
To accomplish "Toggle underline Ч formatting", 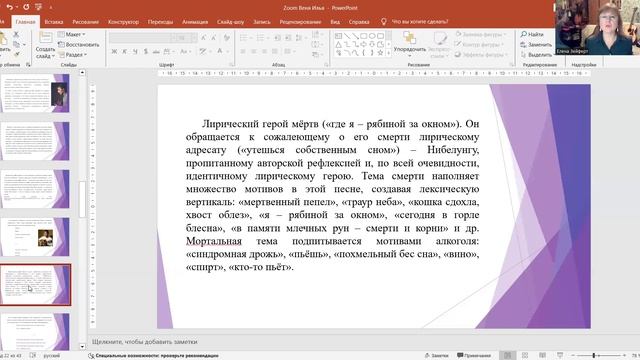I will [135, 51].
